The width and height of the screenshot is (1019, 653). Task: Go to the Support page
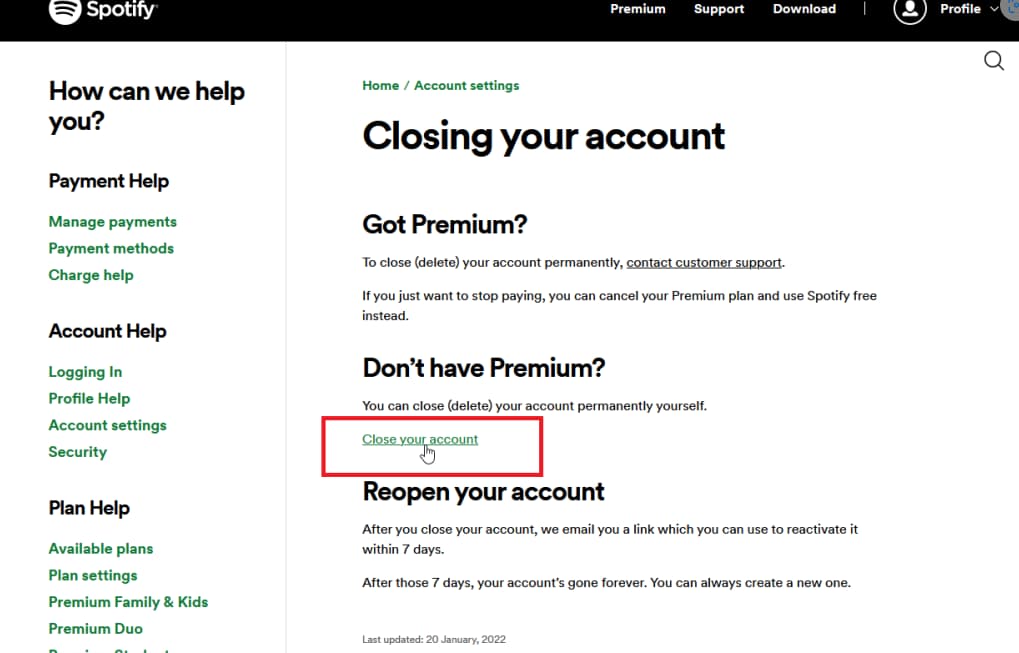(x=719, y=9)
